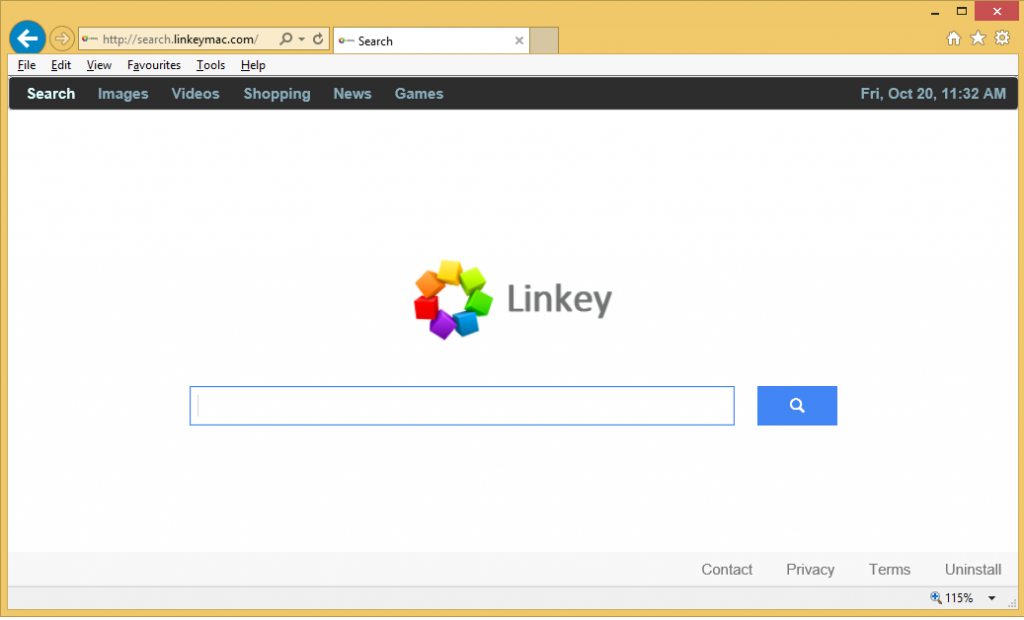Open the Tools gear icon
This screenshot has width=1024, height=620.
1001,38
